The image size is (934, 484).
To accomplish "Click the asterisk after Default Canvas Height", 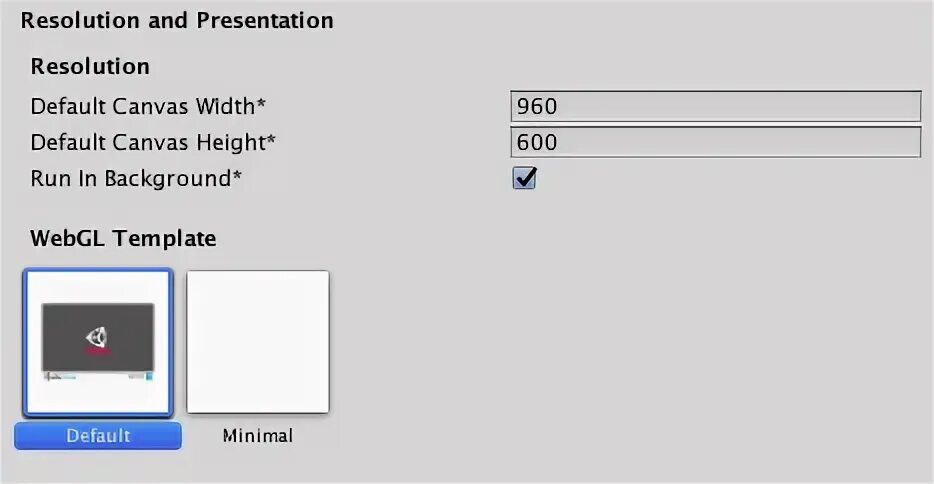I will coord(270,140).
